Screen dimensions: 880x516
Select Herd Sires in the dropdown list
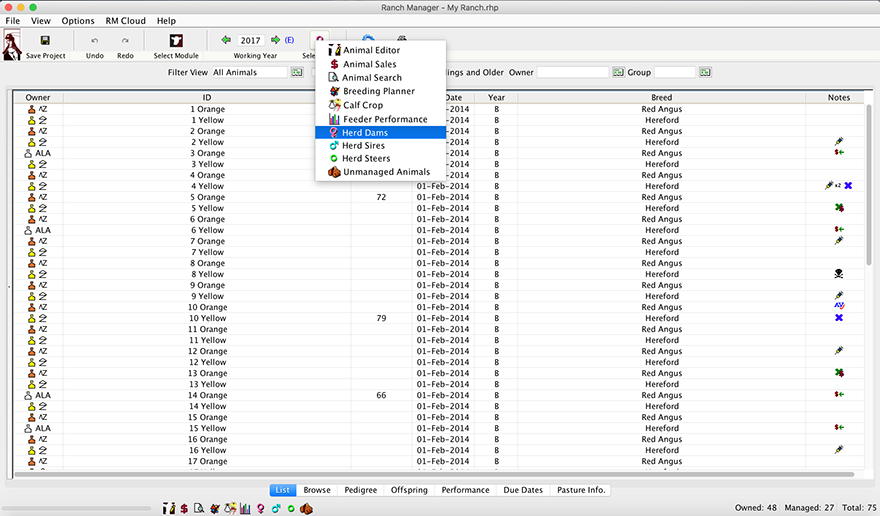365,145
